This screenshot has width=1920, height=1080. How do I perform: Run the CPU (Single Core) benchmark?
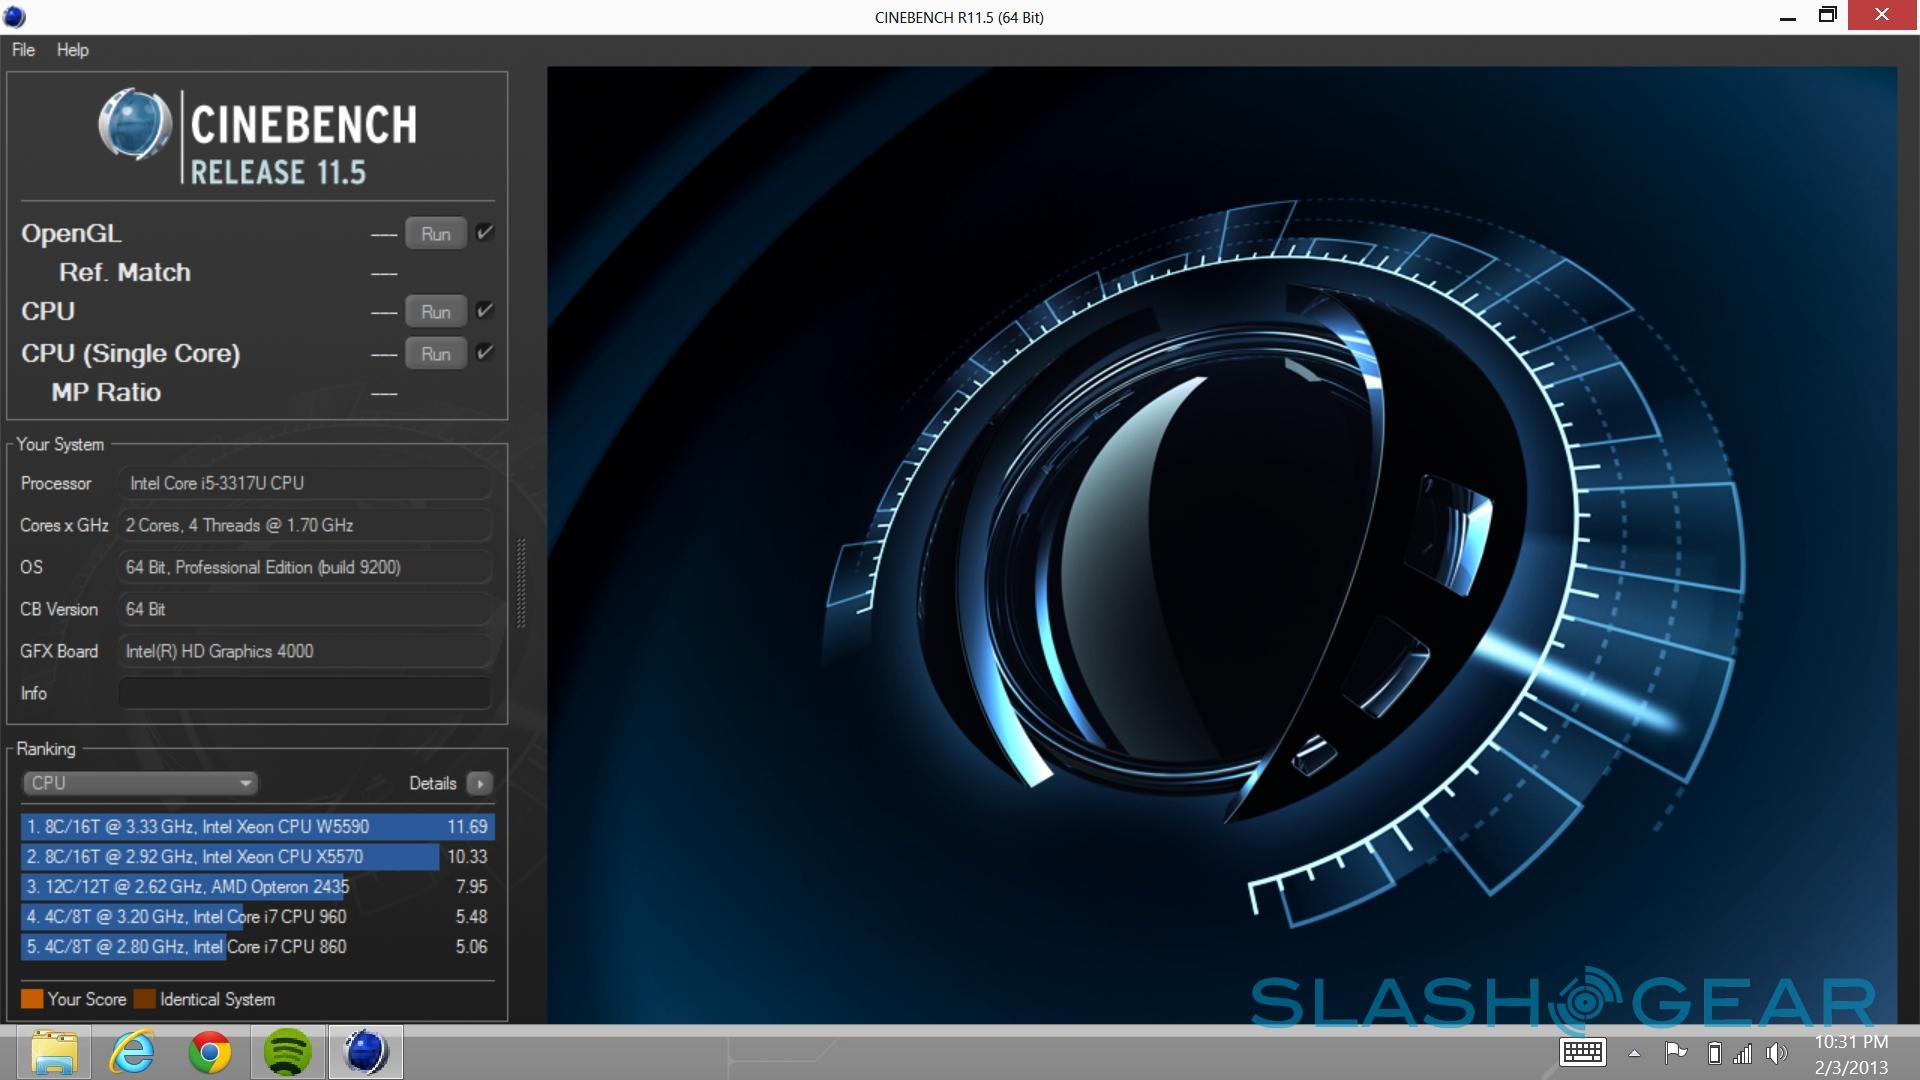point(435,353)
